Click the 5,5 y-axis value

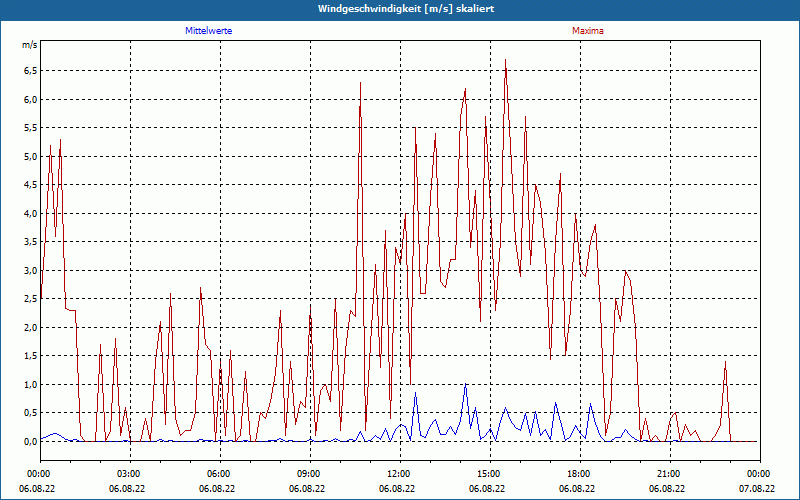[31, 128]
